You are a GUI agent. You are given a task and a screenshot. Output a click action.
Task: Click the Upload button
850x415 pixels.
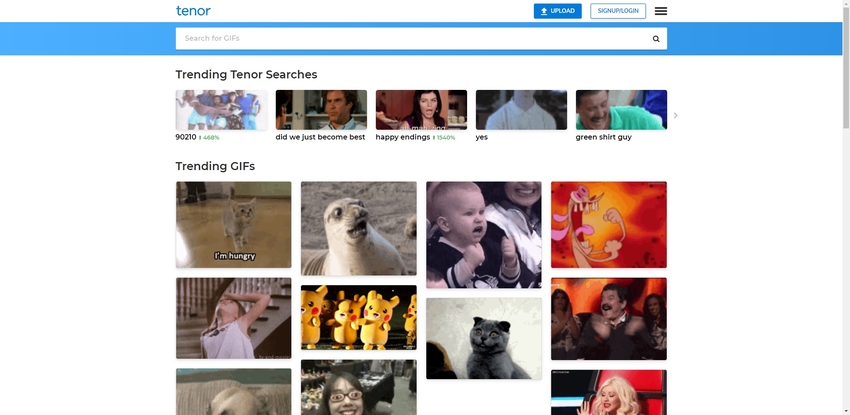pos(557,11)
